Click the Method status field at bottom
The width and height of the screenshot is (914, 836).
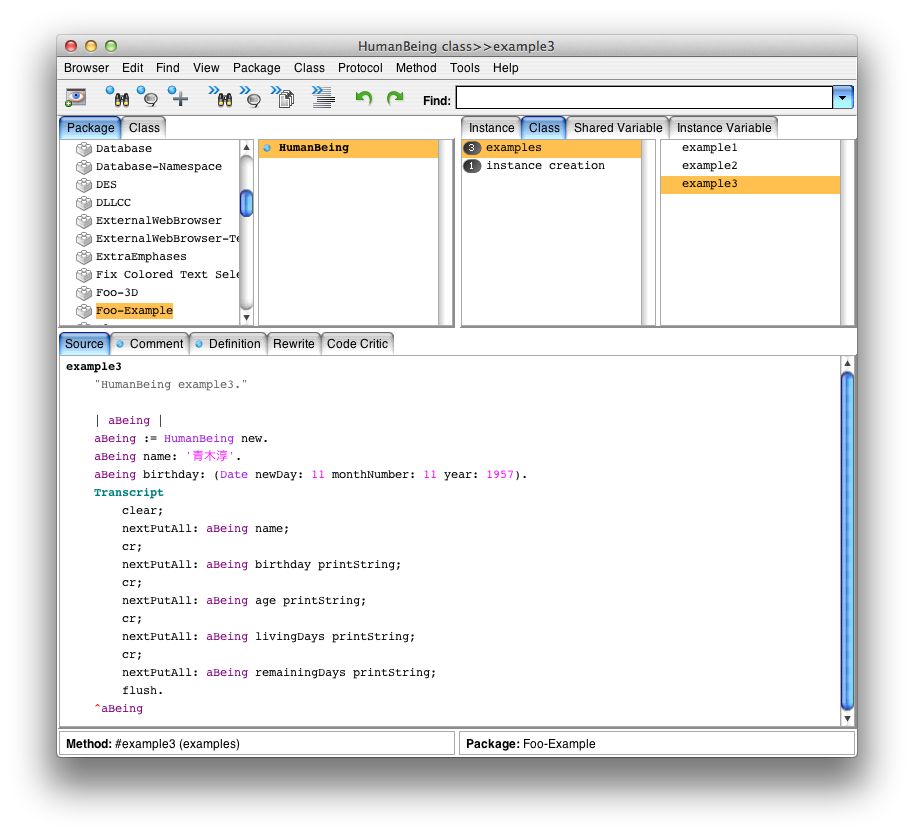[256, 744]
